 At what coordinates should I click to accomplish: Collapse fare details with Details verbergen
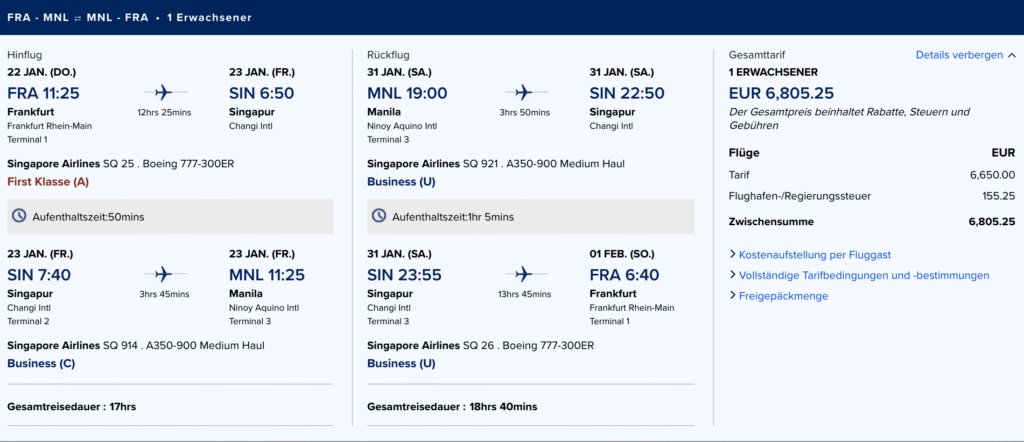[x=965, y=55]
